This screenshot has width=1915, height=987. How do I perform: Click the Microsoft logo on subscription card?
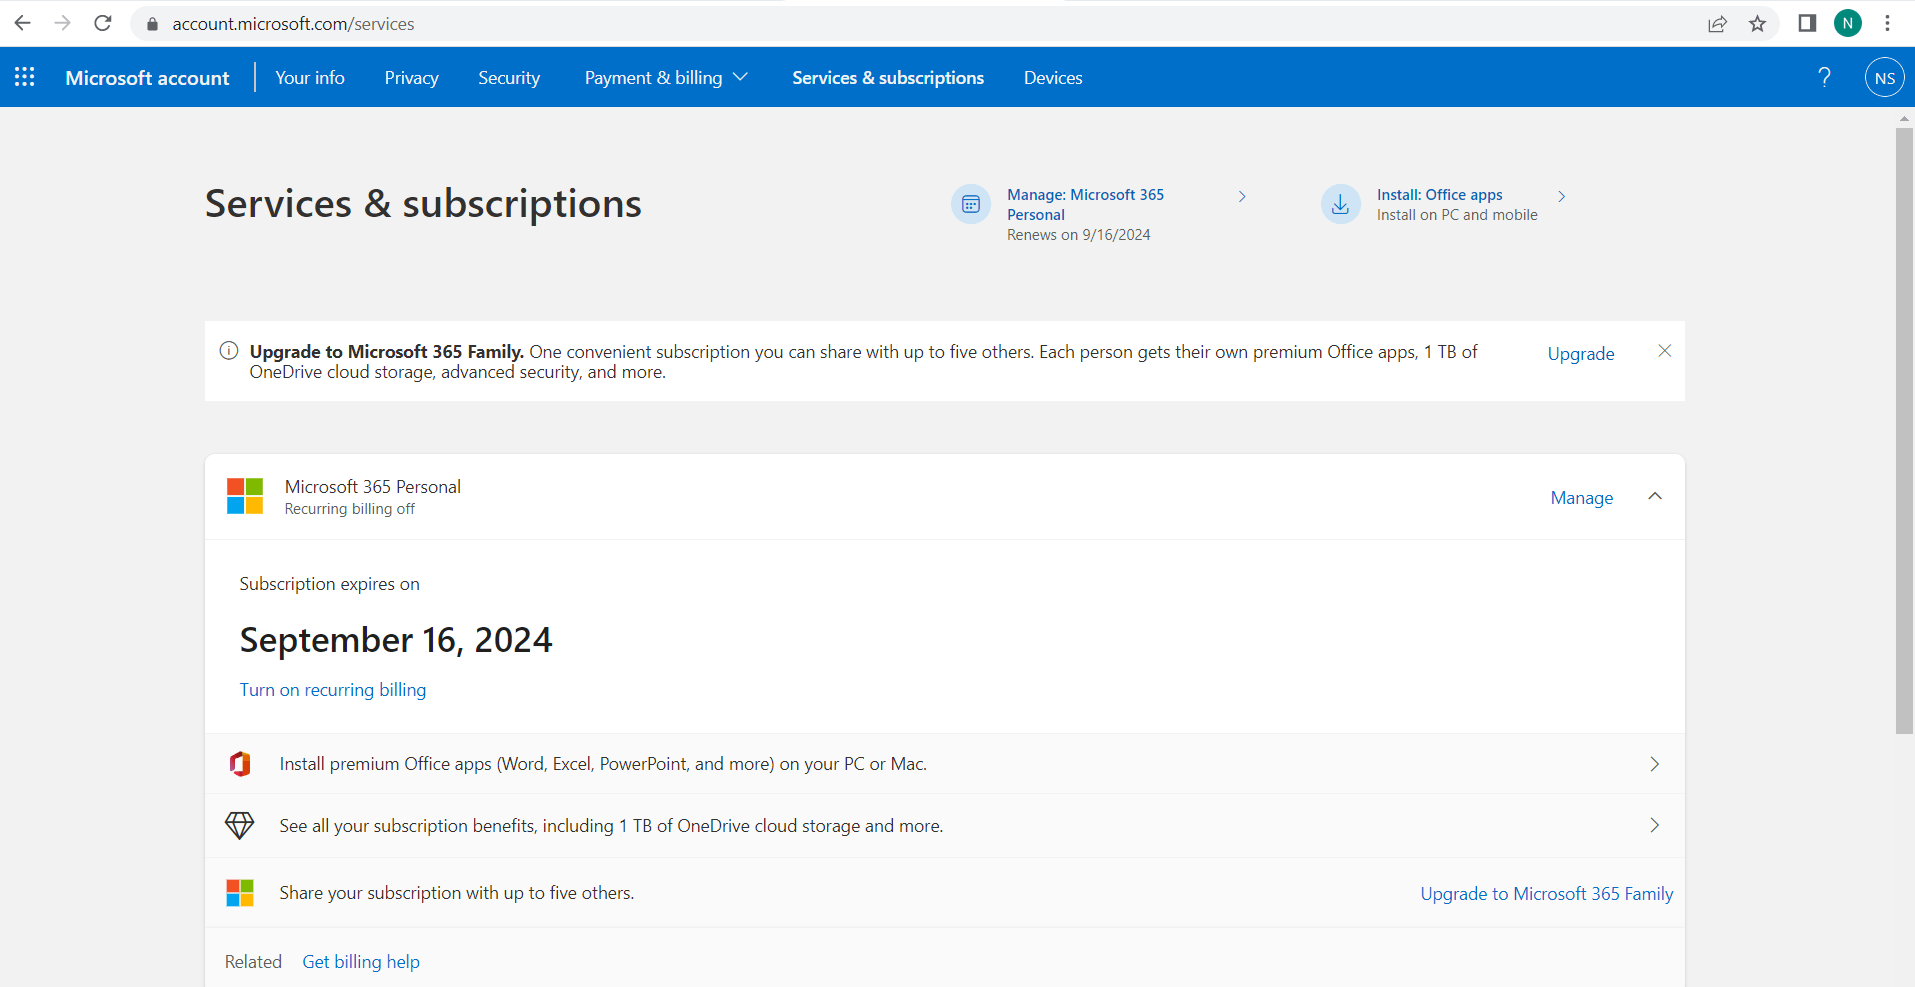click(245, 496)
